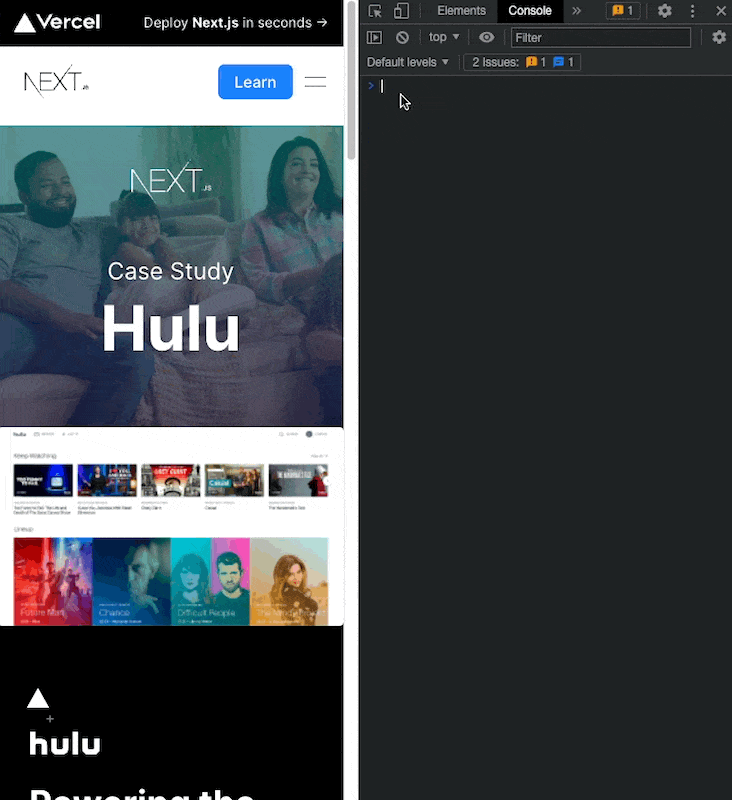This screenshot has height=800, width=732.
Task: Show the console sidebar
Action: pos(374,37)
